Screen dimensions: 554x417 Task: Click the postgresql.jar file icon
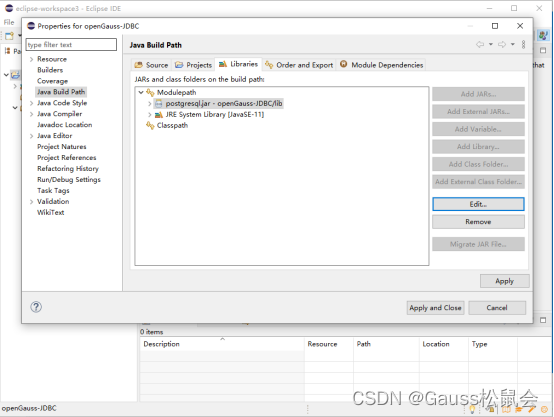[x=159, y=104]
